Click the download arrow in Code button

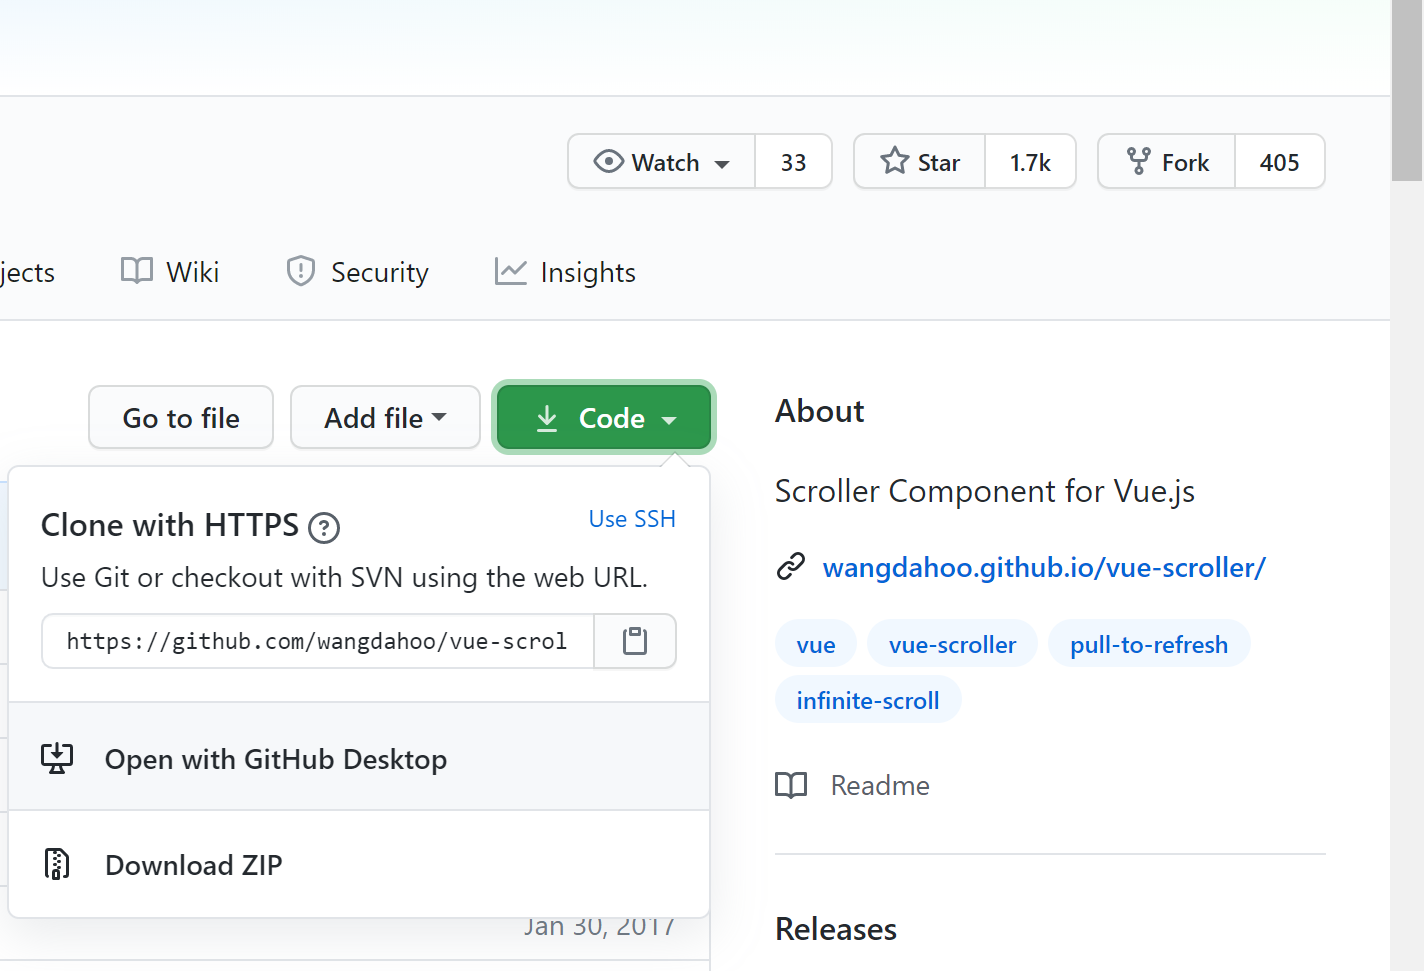coord(547,418)
